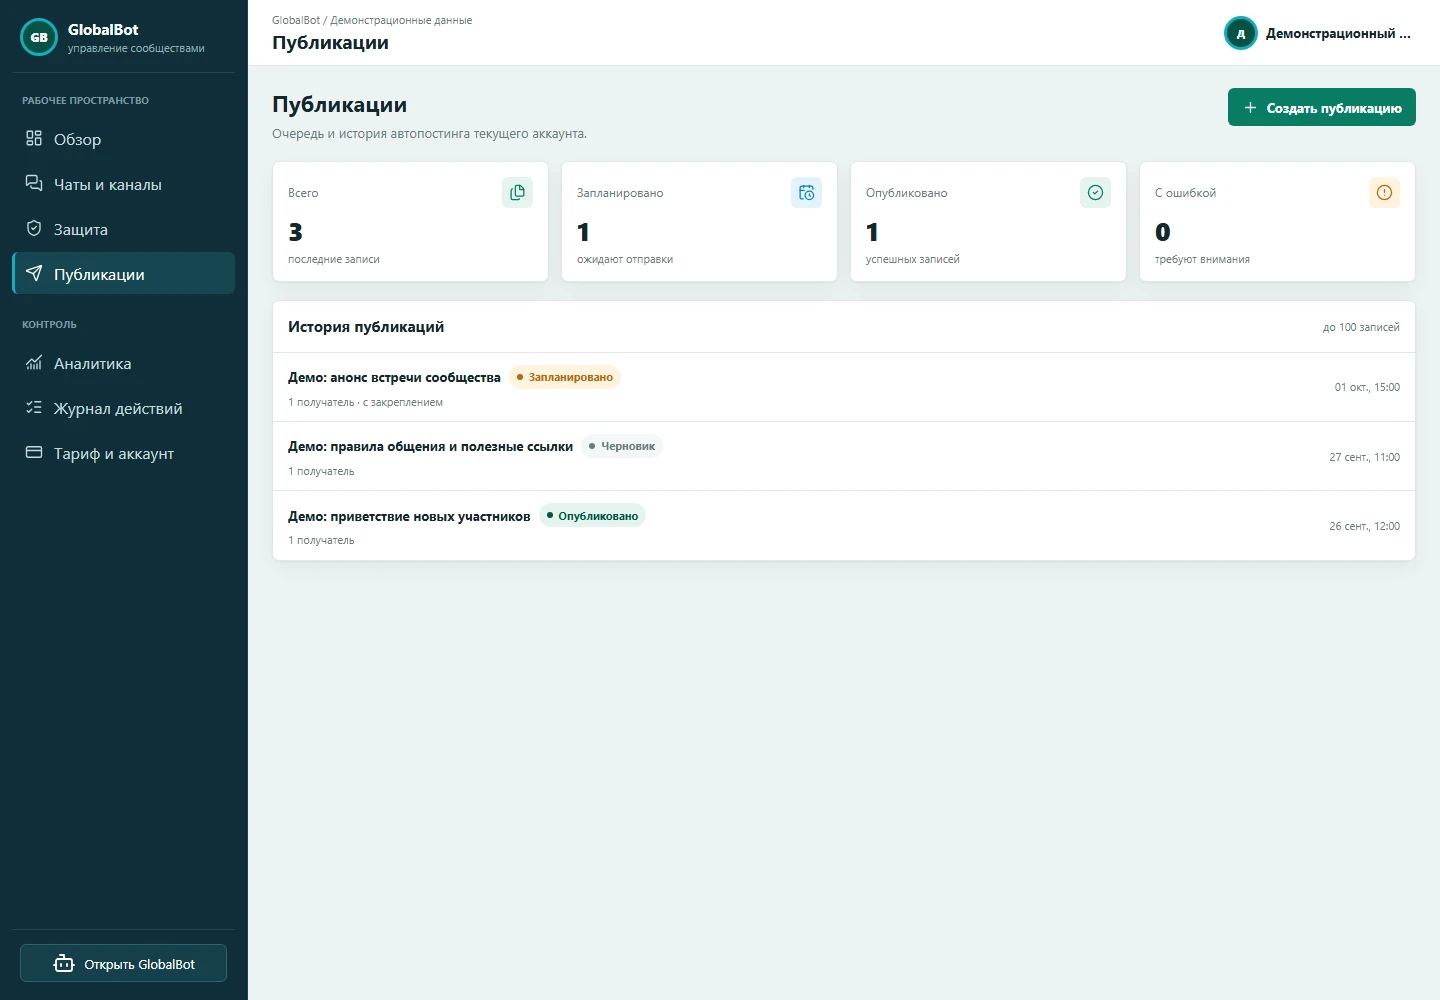Image resolution: width=1440 pixels, height=1000 pixels.
Task: Open Журнал действий
Action: [123, 408]
